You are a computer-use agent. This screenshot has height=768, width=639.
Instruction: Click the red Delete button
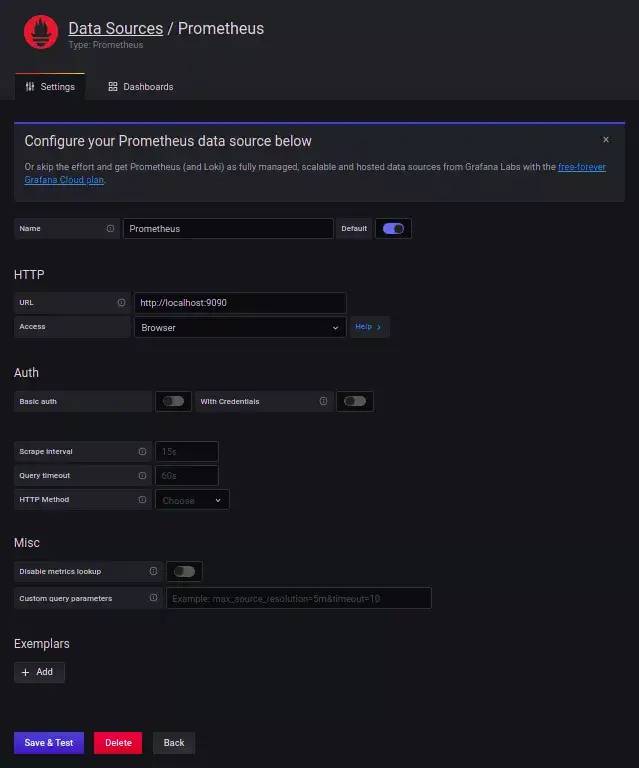point(118,743)
